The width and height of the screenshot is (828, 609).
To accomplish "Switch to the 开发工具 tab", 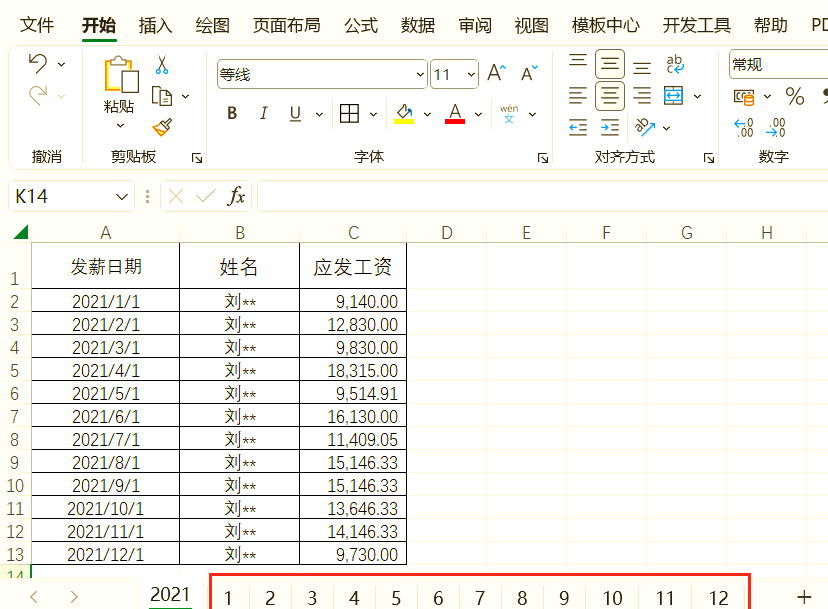I will coord(697,25).
